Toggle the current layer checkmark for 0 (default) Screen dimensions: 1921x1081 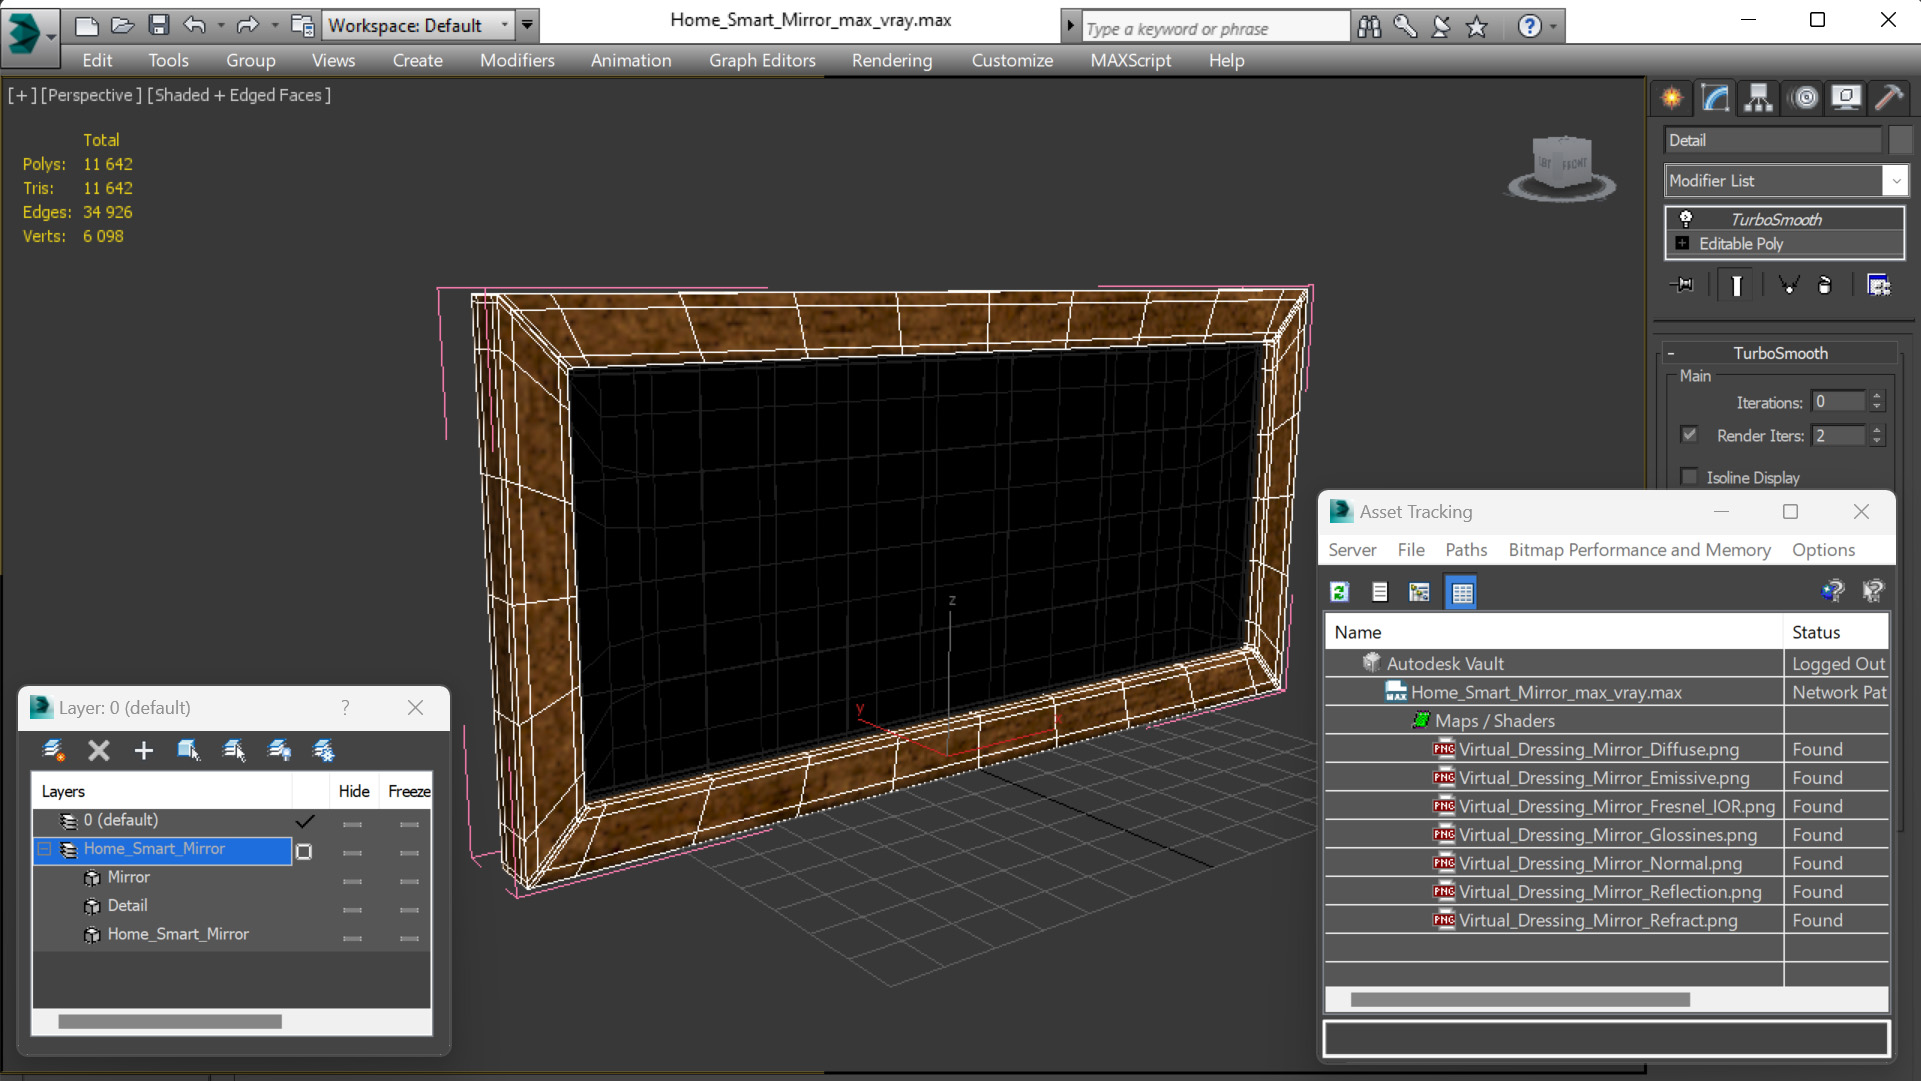click(305, 821)
